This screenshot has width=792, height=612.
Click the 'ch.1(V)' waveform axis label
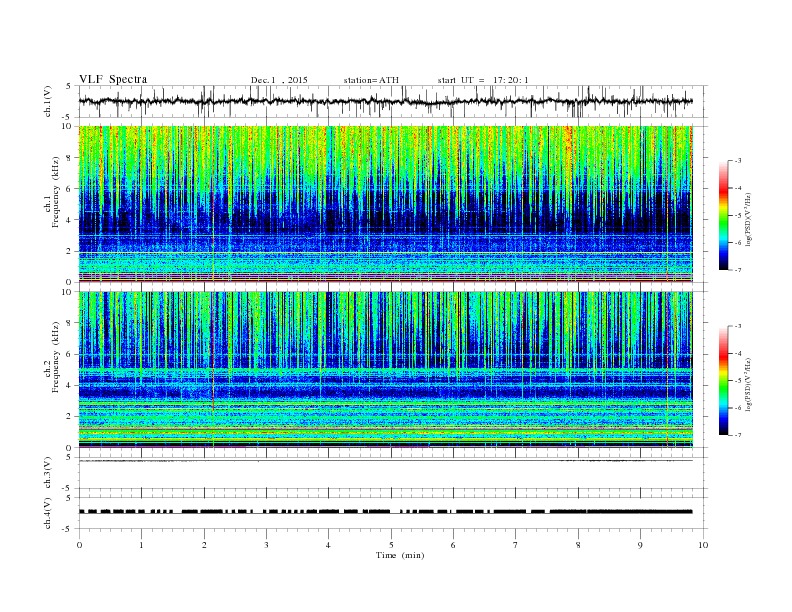click(48, 101)
